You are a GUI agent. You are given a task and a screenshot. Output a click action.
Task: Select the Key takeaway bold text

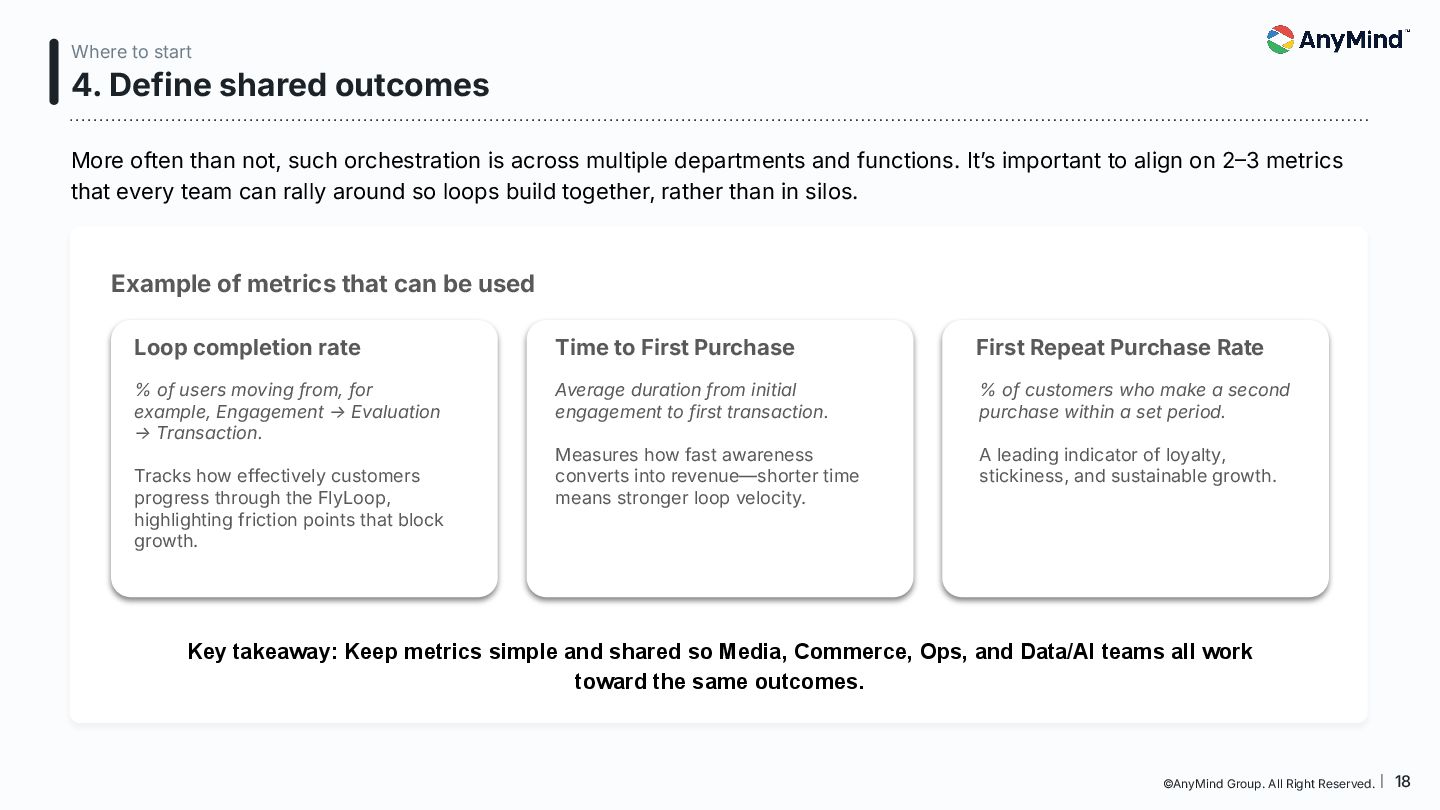[719, 666]
